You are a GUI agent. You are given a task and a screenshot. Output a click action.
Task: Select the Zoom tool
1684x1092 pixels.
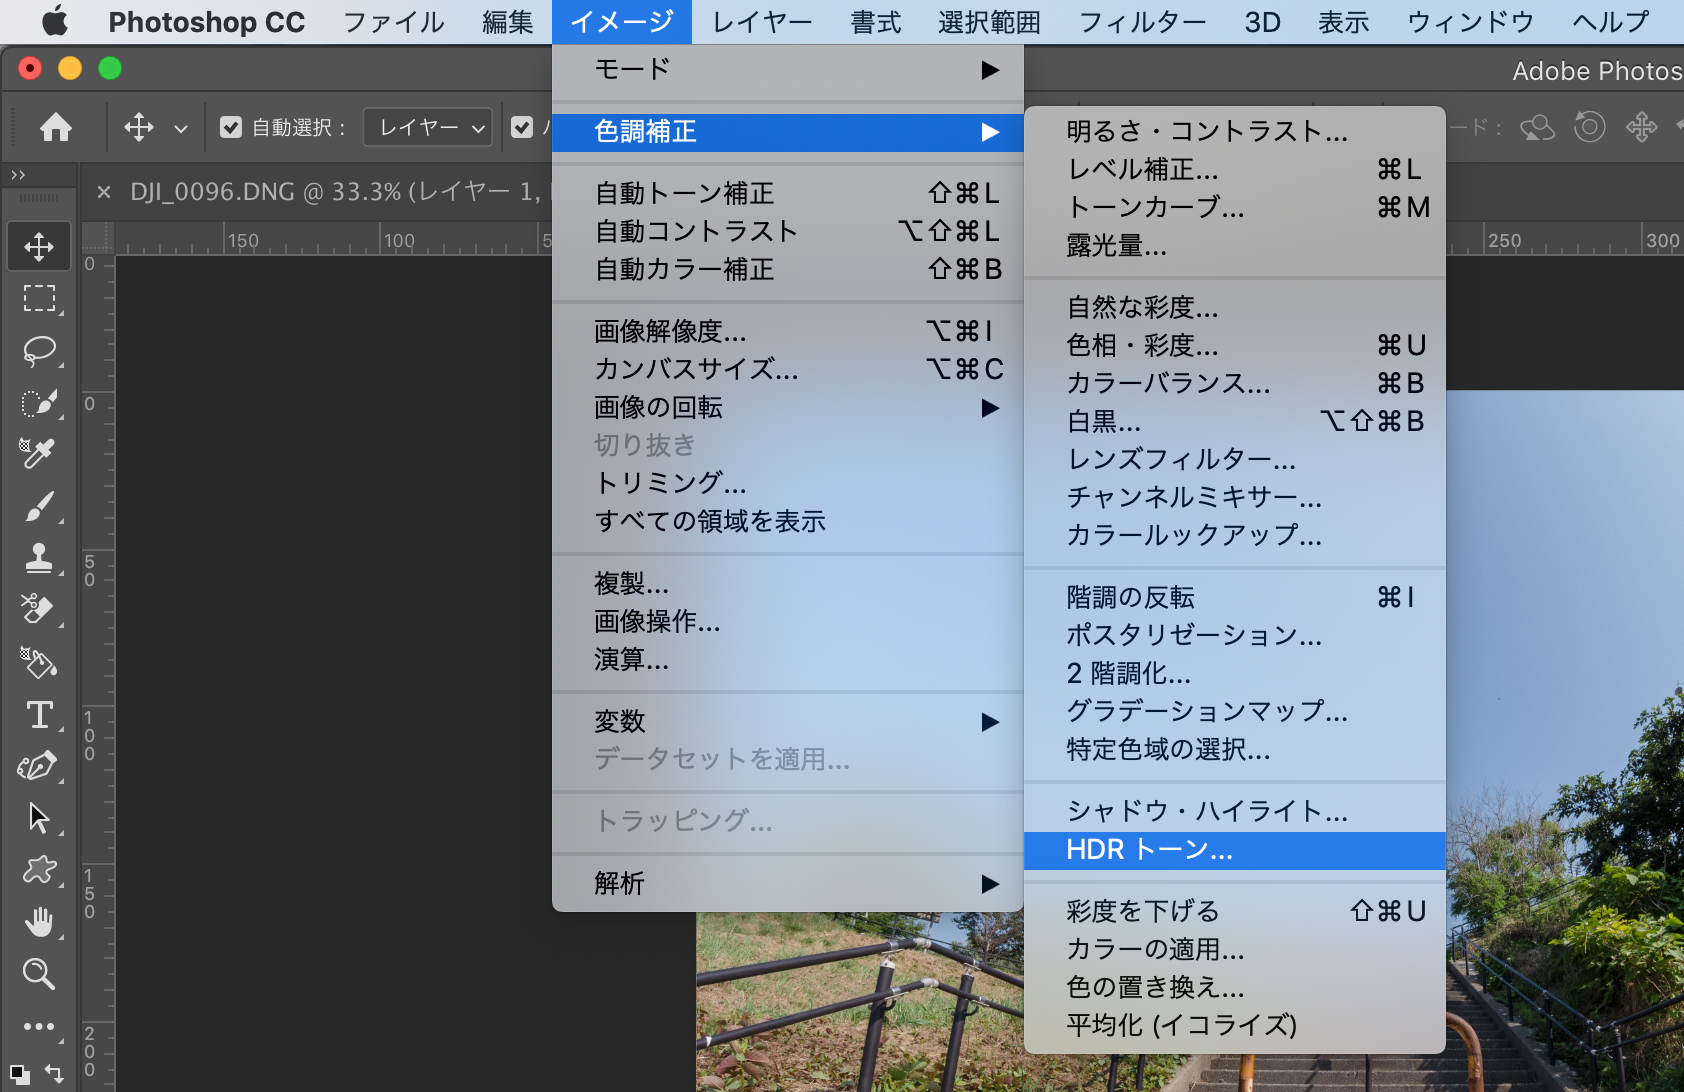click(x=39, y=974)
